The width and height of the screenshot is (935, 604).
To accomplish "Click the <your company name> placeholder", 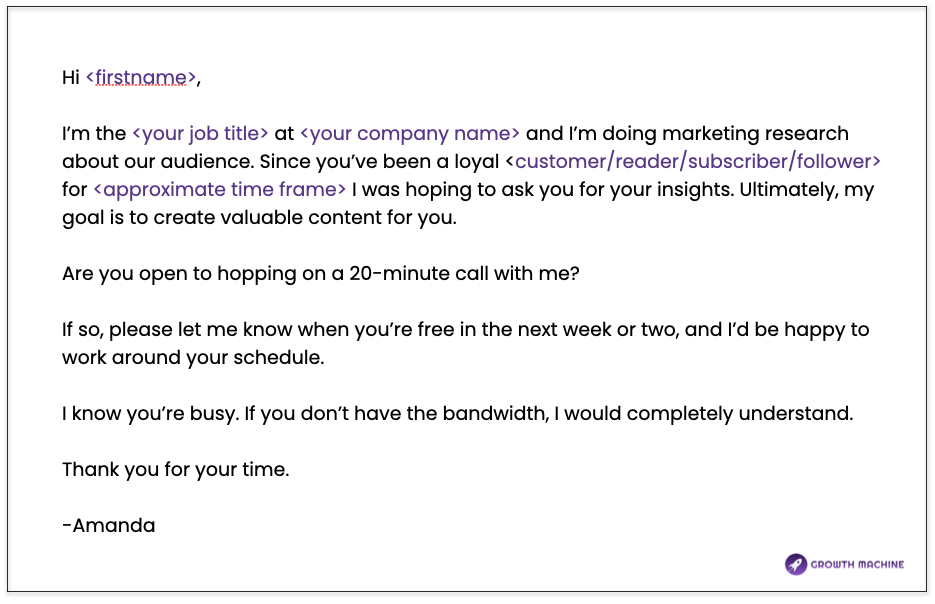I will [410, 134].
